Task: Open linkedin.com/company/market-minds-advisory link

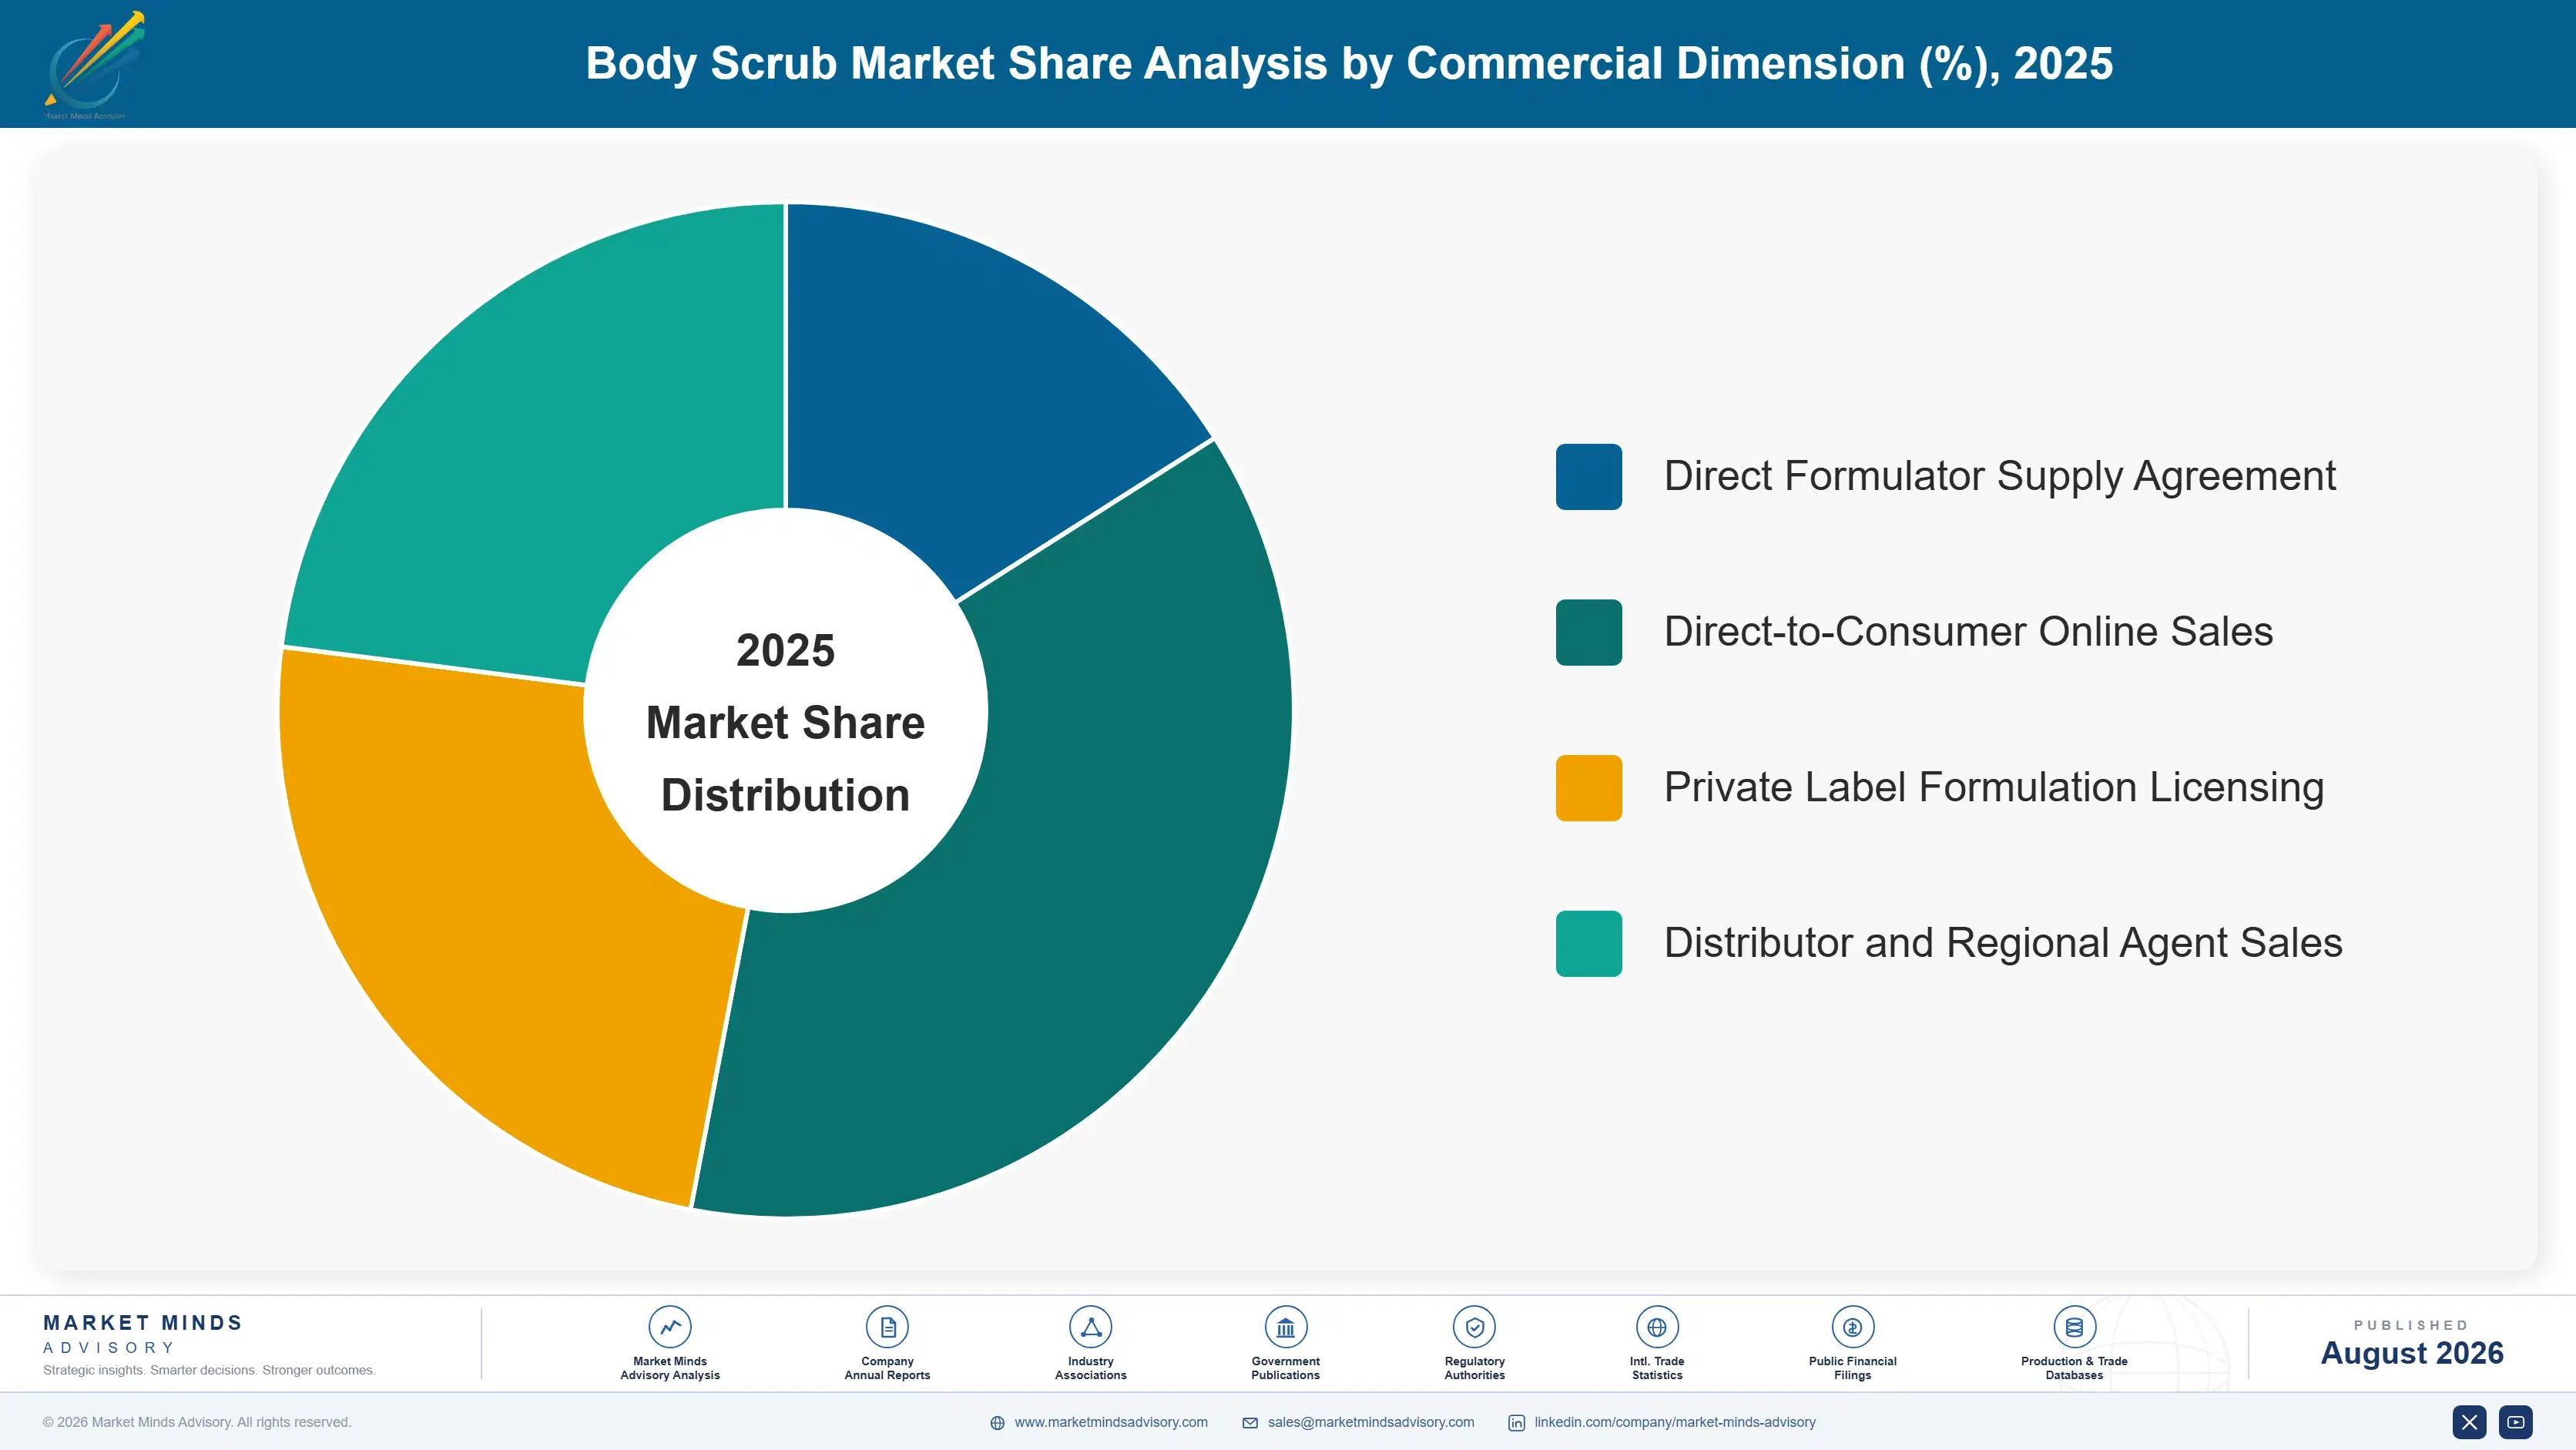Action: pos(1675,1422)
